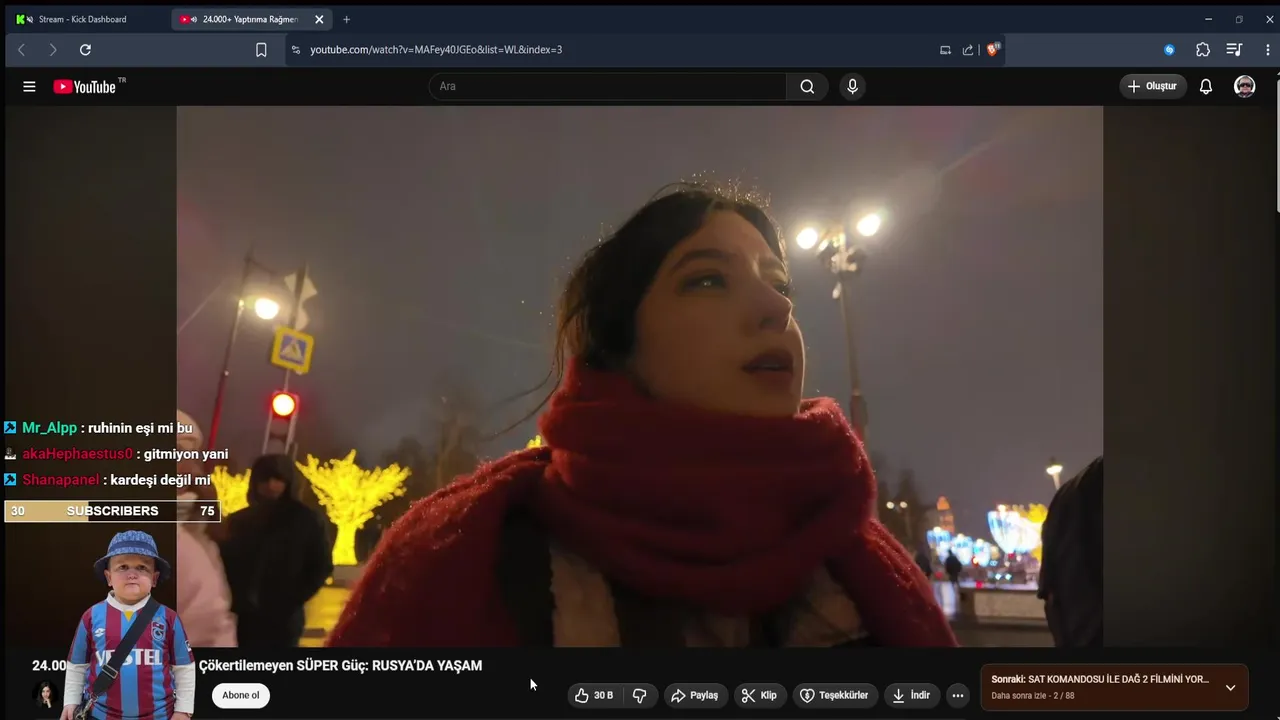Open the extensions puzzle icon
Viewport: 1280px width, 720px height.
coord(1203,50)
